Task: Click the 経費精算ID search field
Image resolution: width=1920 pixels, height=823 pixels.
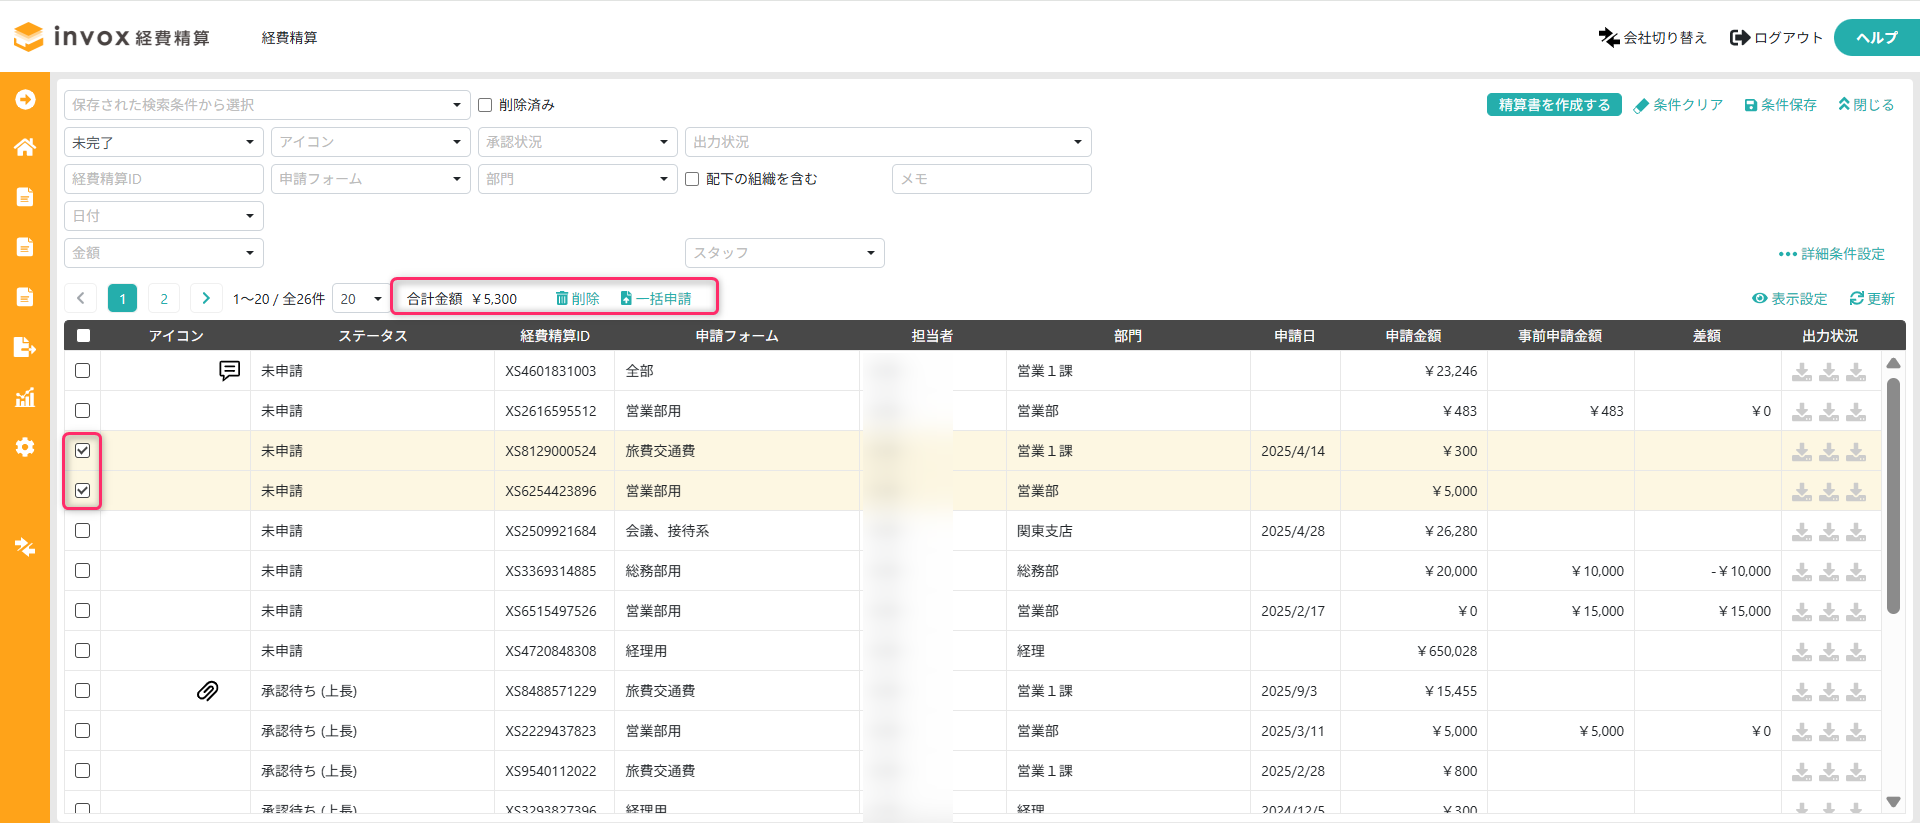Action: [163, 179]
